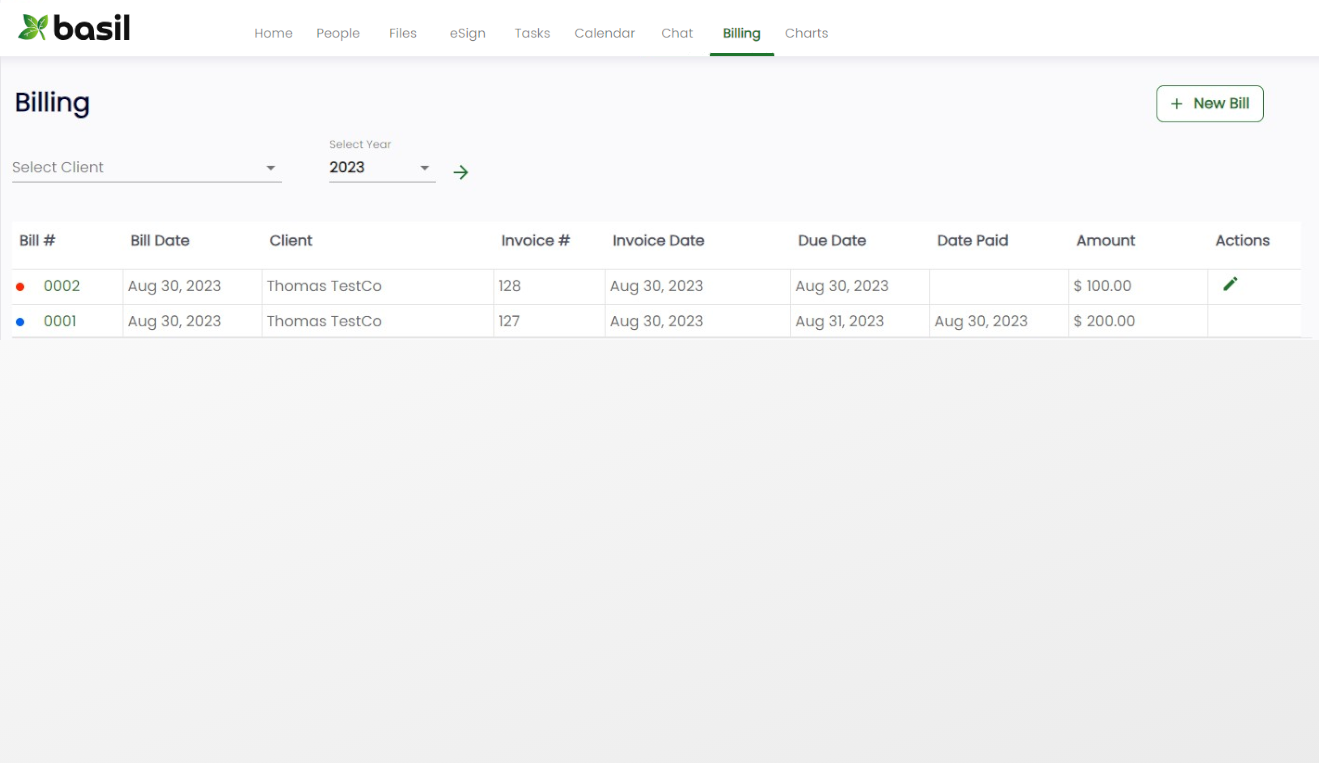
Task: Open the Charts tab
Action: click(806, 33)
